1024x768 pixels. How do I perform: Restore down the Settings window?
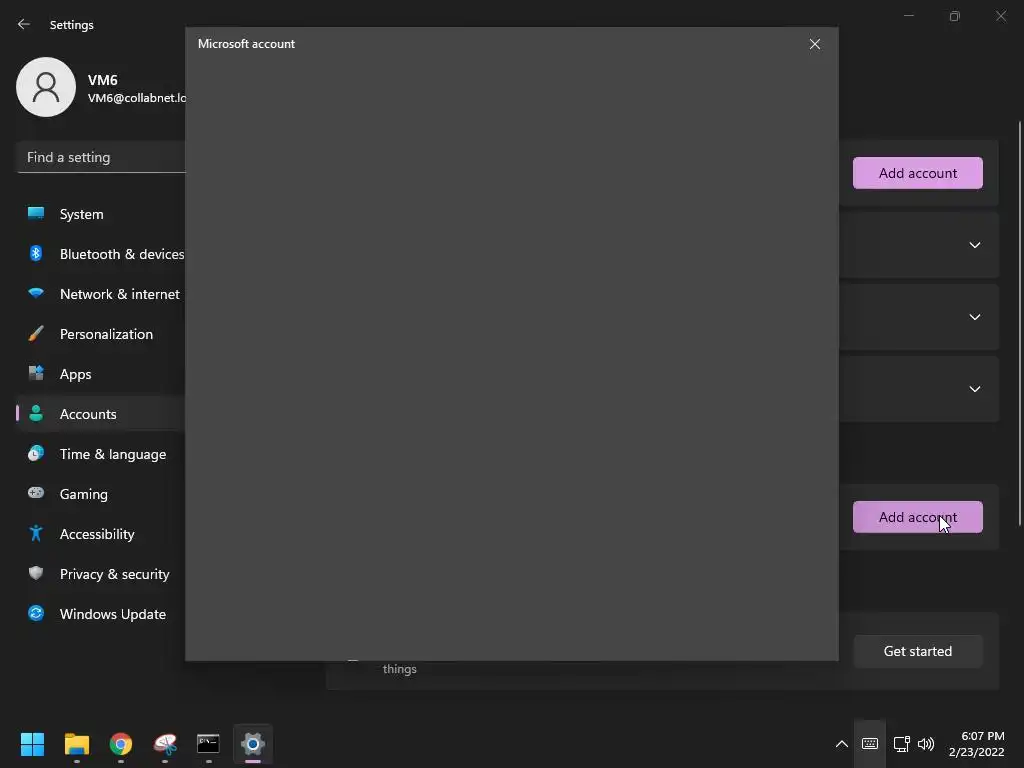click(x=955, y=16)
